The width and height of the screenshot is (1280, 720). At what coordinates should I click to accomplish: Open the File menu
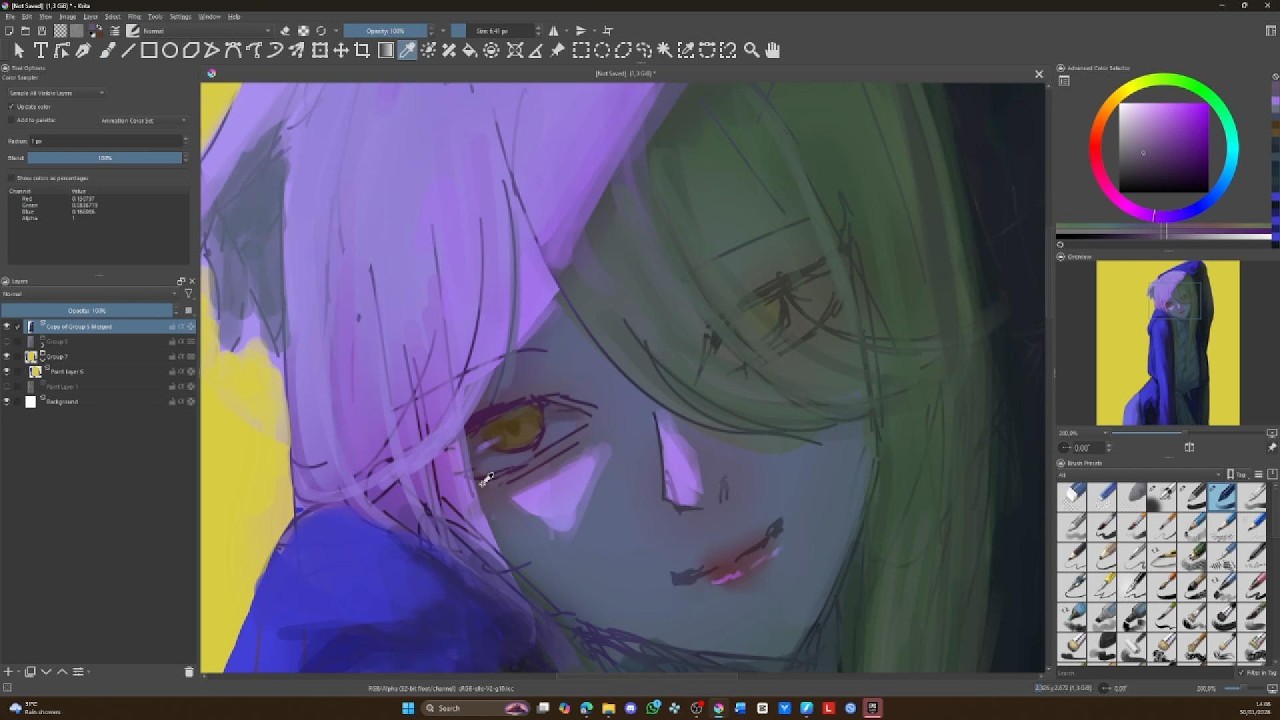(x=10, y=17)
